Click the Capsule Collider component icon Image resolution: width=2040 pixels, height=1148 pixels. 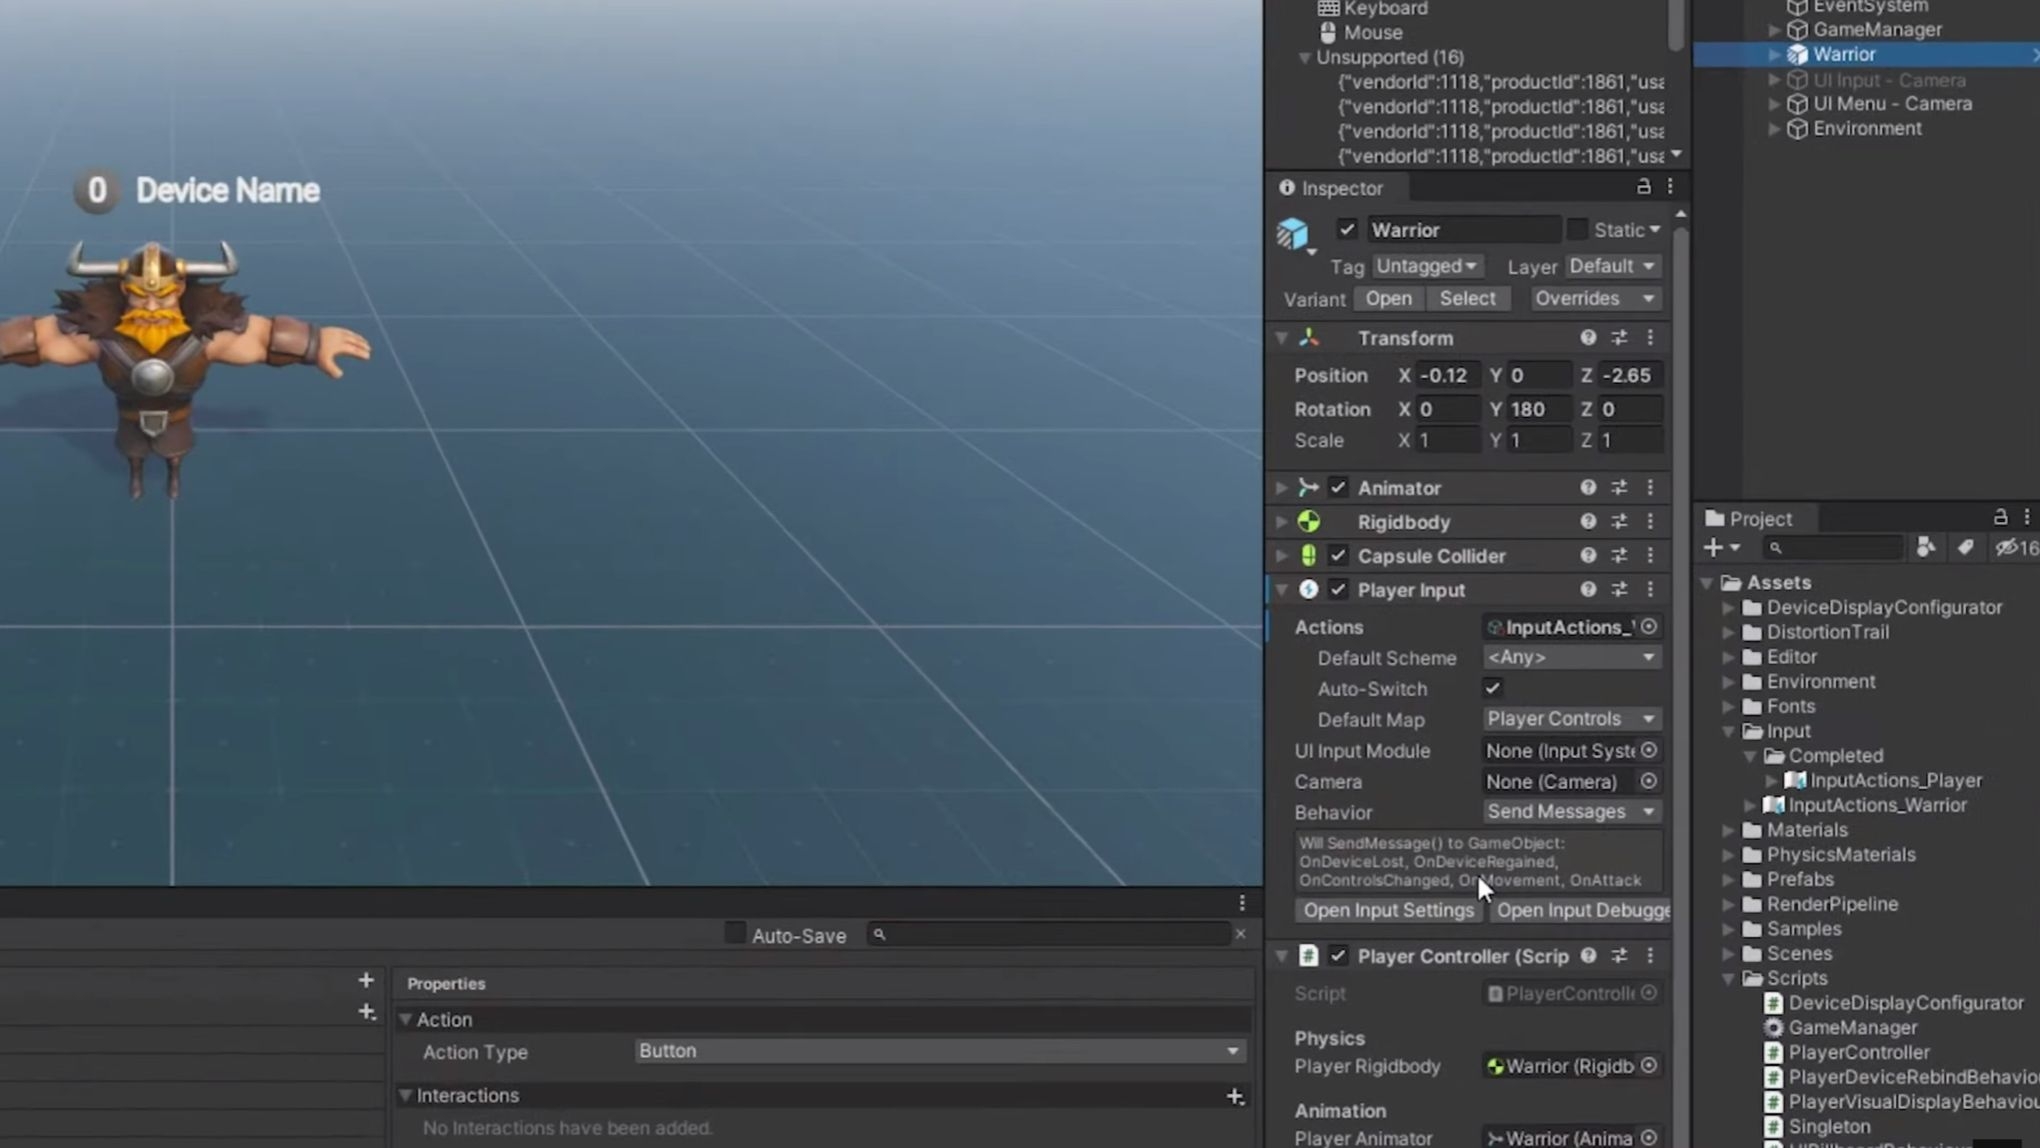pyautogui.click(x=1306, y=555)
